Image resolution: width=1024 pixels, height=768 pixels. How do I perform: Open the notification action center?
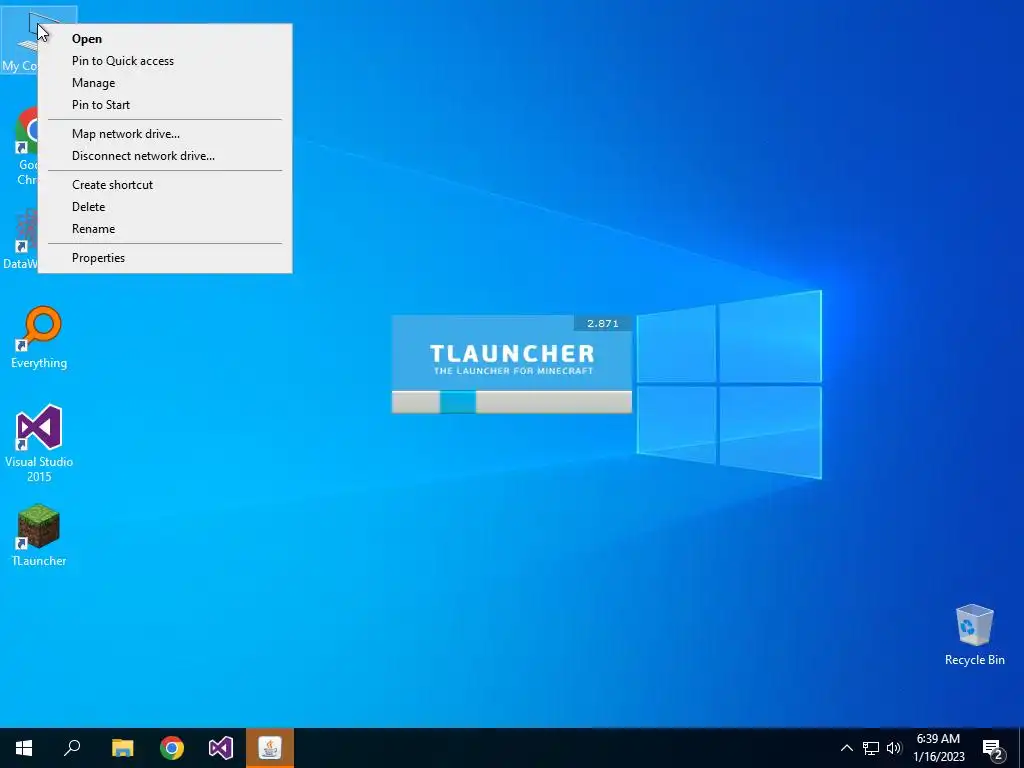pos(993,749)
